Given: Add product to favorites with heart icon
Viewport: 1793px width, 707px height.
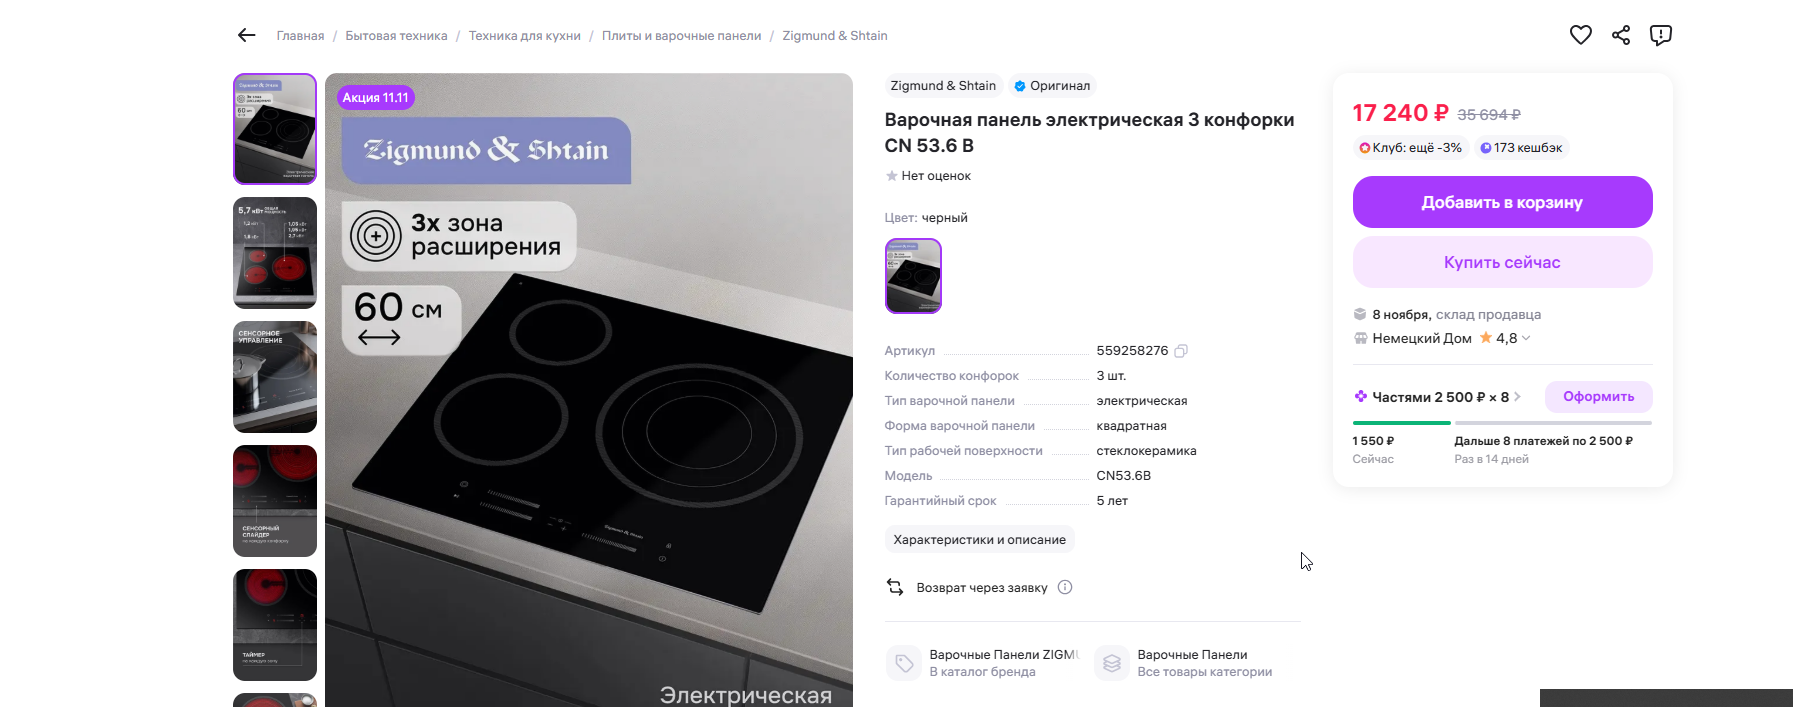Looking at the screenshot, I should coord(1581,35).
